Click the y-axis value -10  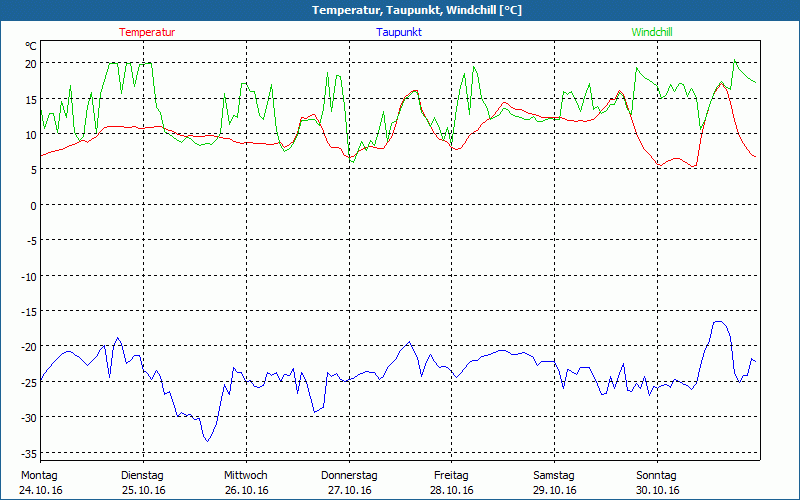click(29, 277)
